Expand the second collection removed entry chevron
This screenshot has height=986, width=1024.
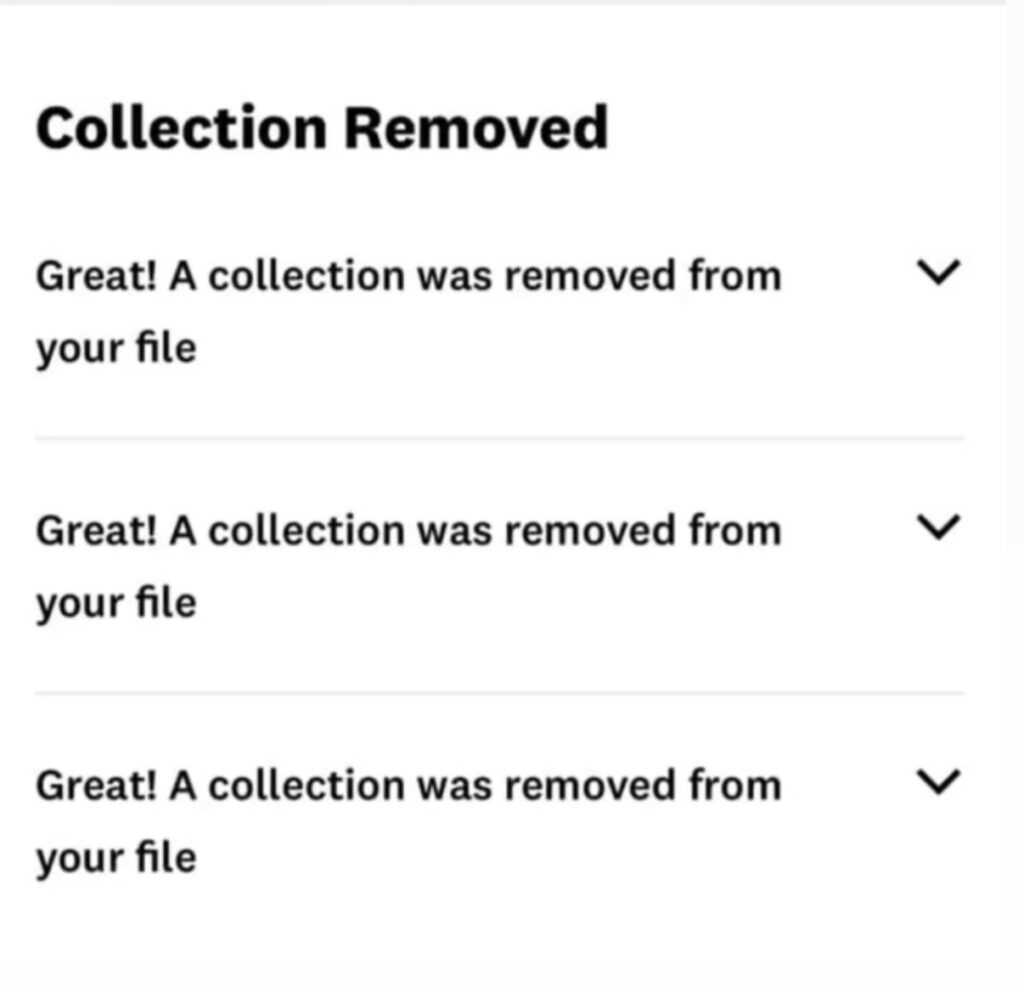pyautogui.click(x=938, y=527)
